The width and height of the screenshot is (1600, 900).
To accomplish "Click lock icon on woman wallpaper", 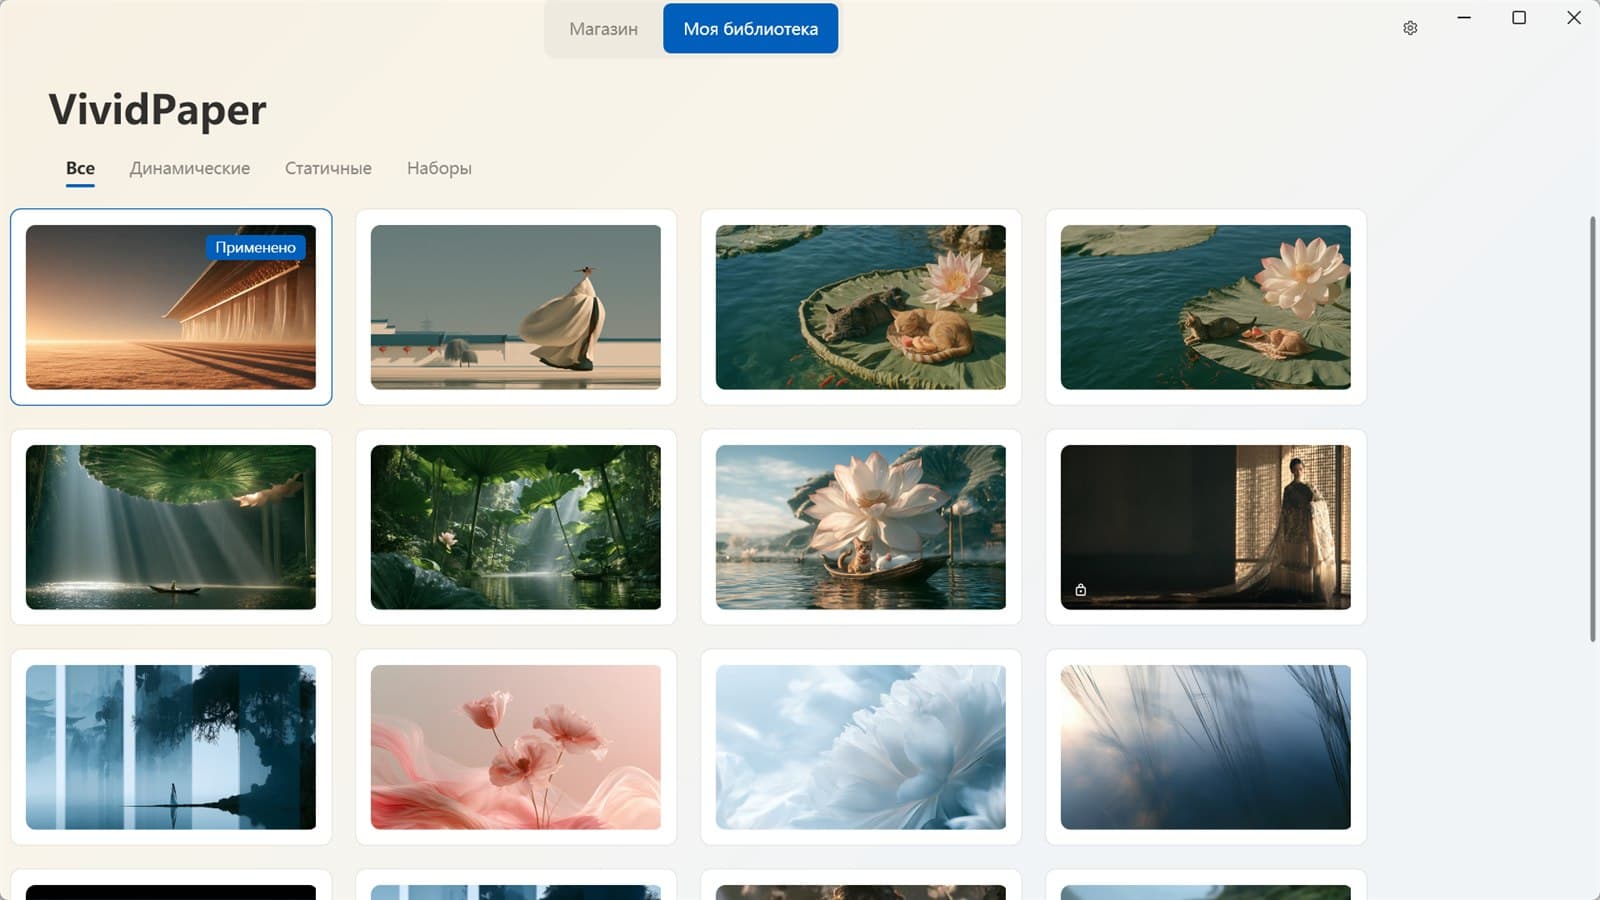I will click(1080, 590).
